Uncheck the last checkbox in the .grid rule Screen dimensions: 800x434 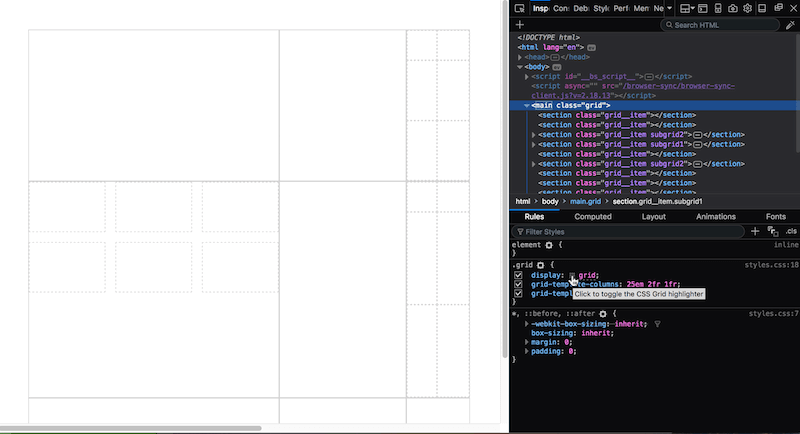pyautogui.click(x=518, y=293)
